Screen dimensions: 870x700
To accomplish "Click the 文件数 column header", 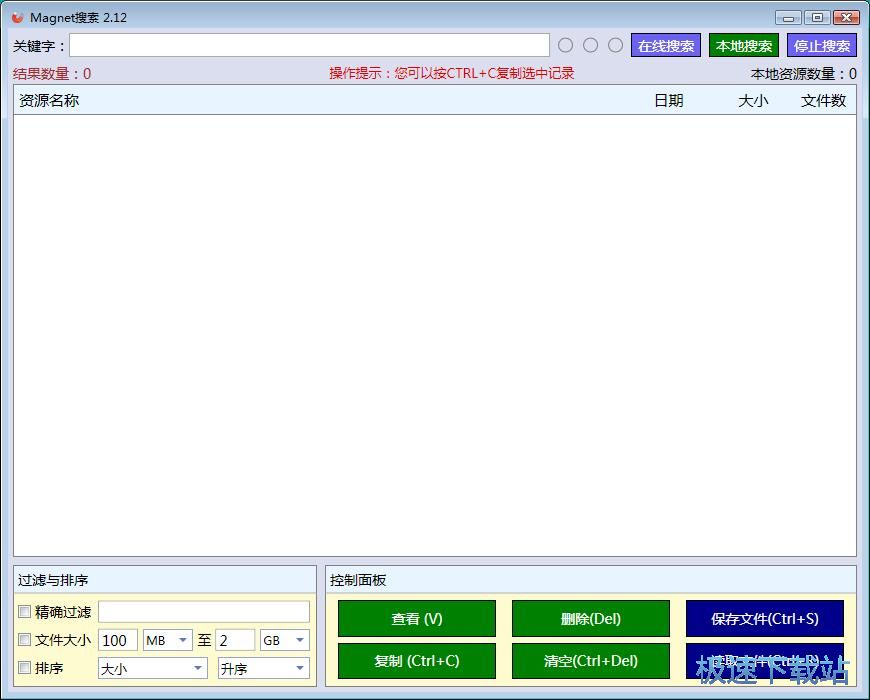I will click(823, 100).
